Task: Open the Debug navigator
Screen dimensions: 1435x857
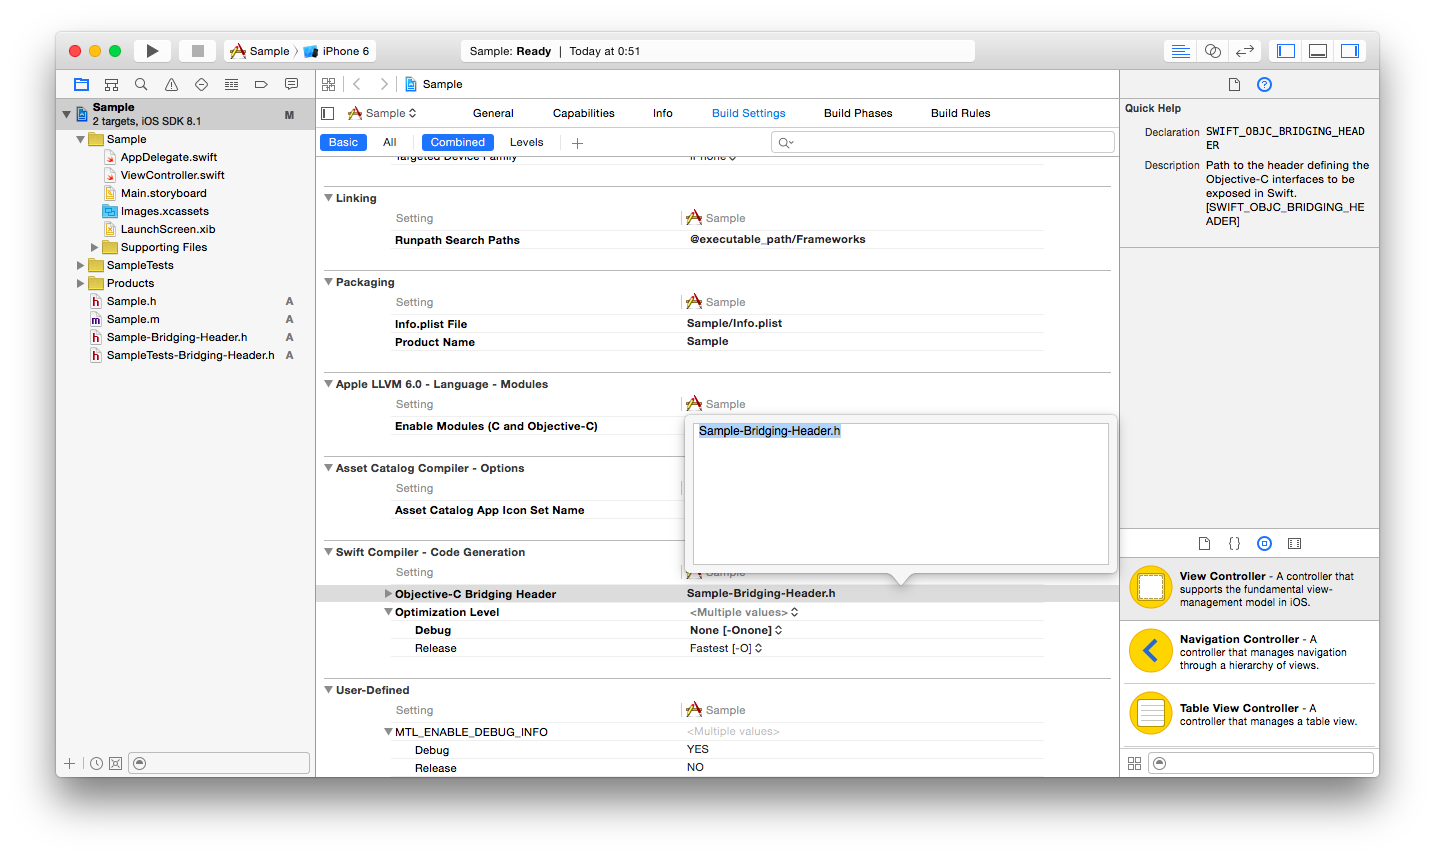Action: (x=231, y=85)
